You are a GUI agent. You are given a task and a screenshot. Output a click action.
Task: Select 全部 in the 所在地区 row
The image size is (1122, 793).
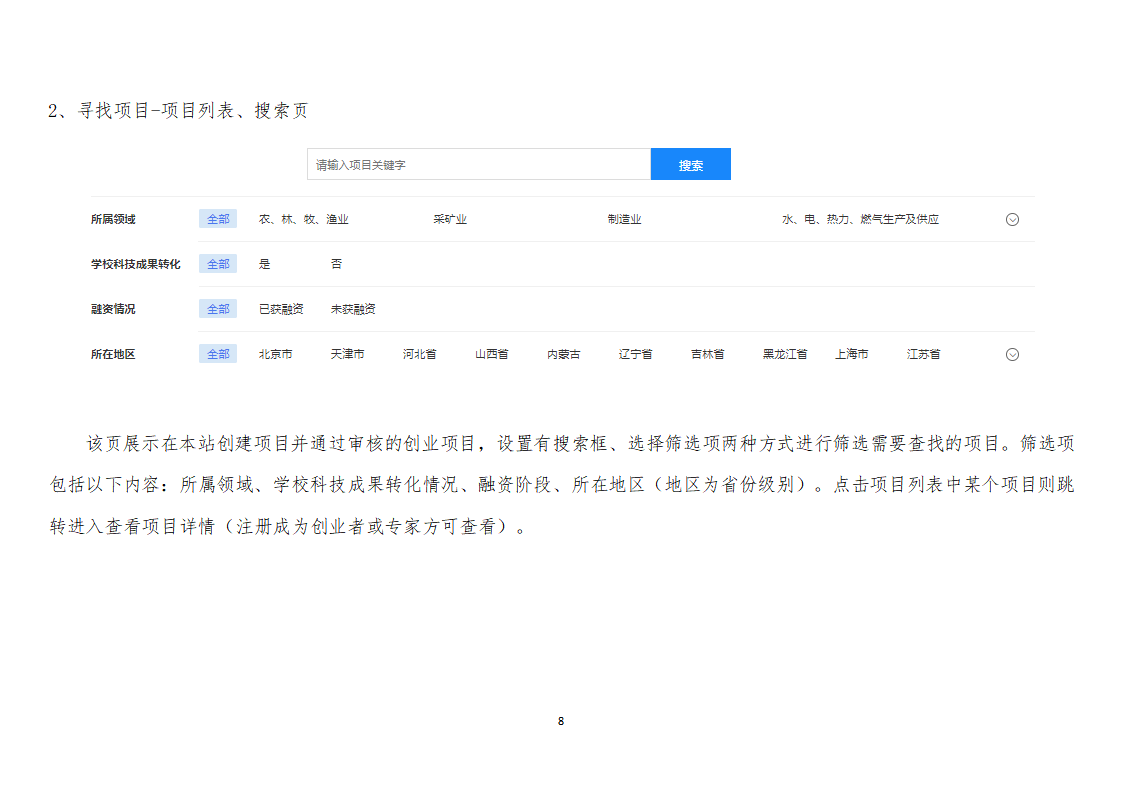(218, 354)
